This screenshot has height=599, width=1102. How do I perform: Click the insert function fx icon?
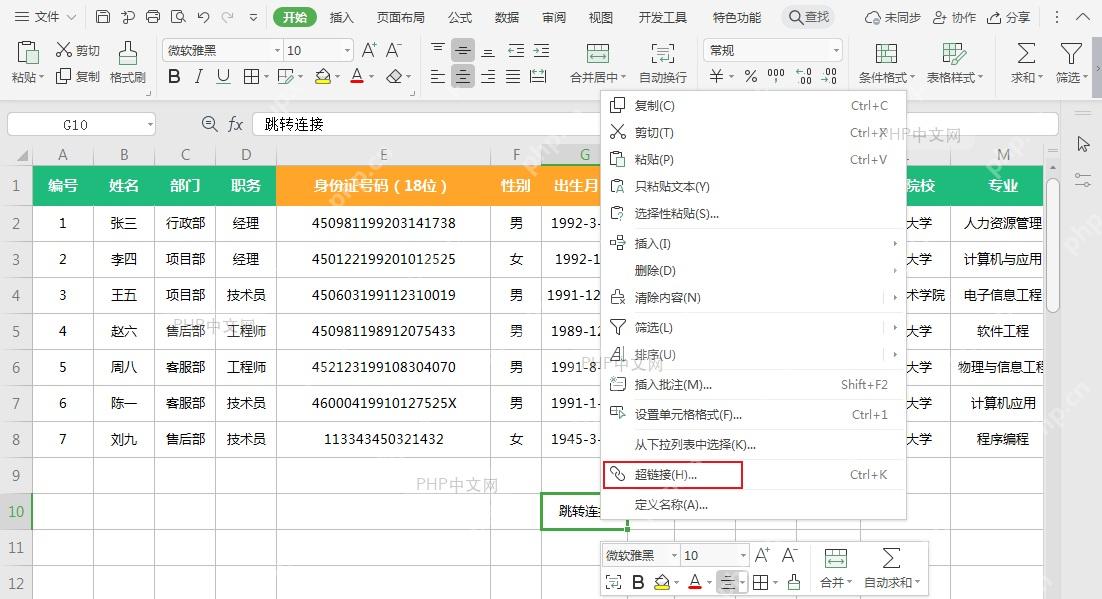tap(235, 124)
